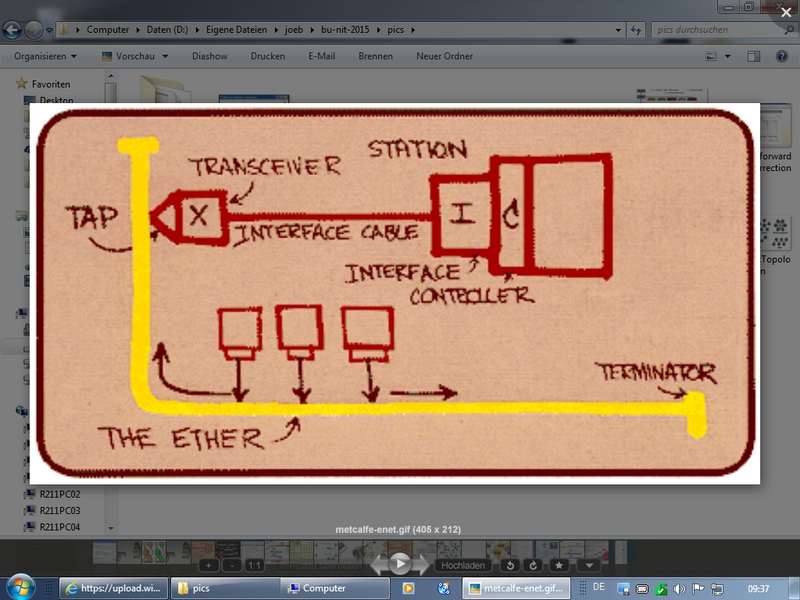Switch to Computer taskbar item

pyautogui.click(x=335, y=588)
